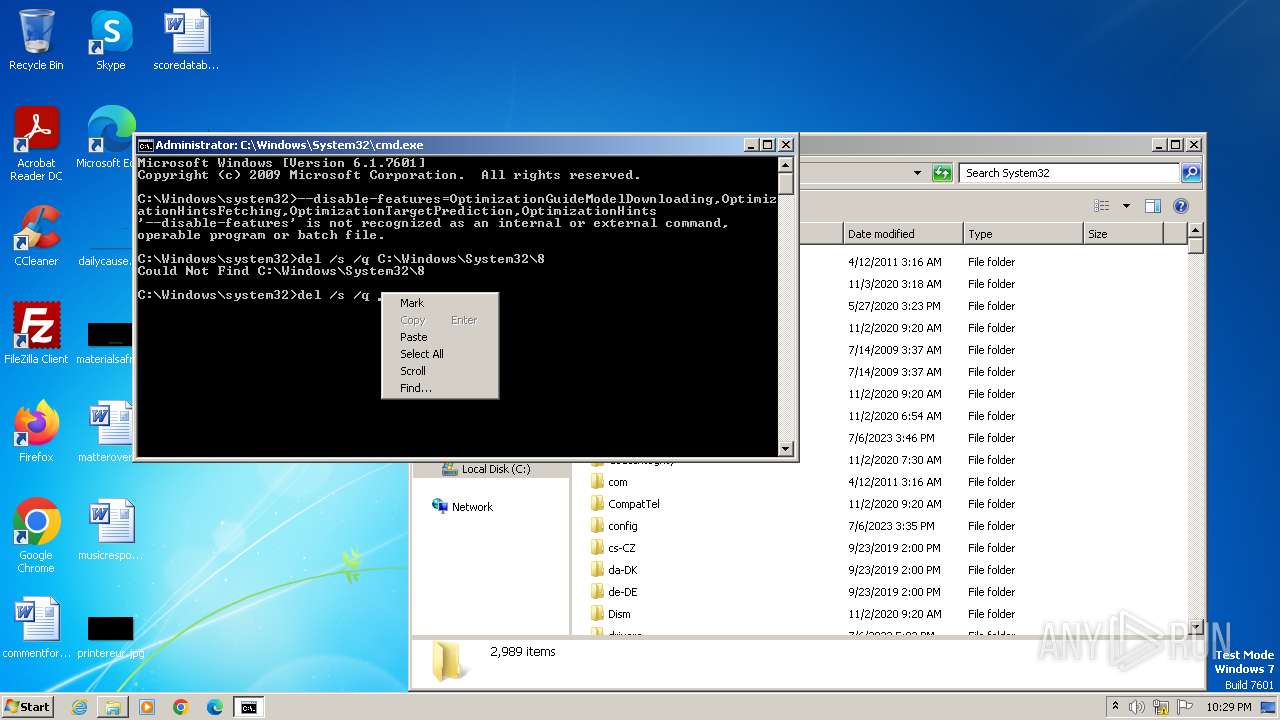Click the volume icon in system tray
Image resolution: width=1280 pixels, height=720 pixels.
click(x=1137, y=707)
